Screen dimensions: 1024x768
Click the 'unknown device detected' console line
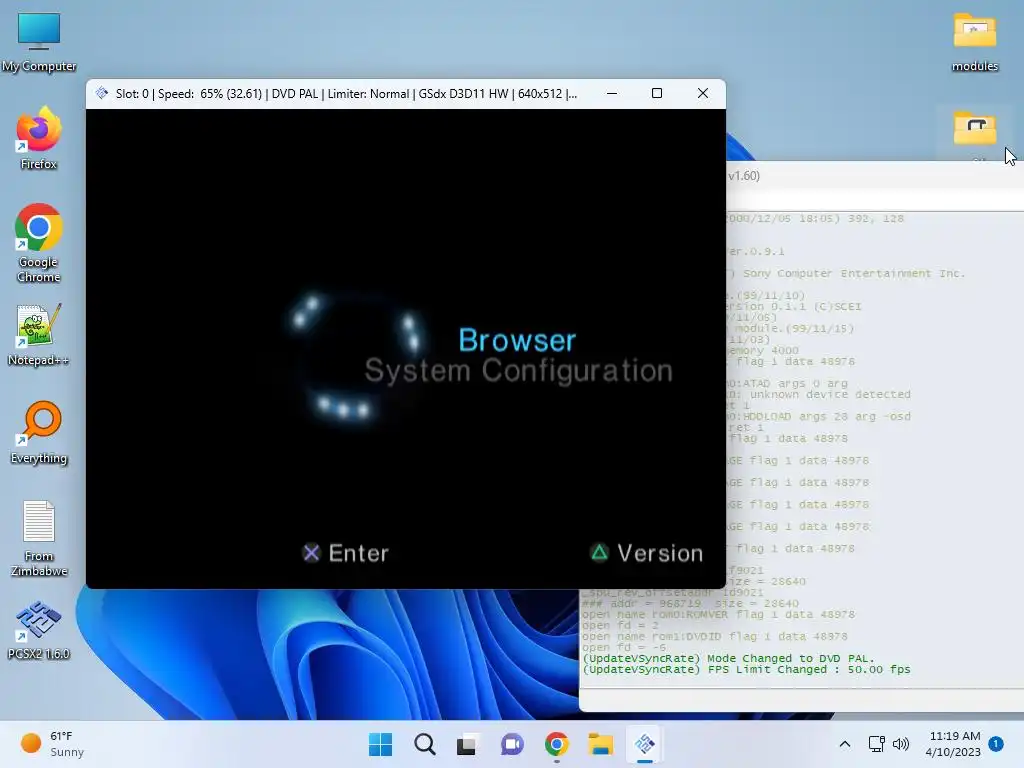click(819, 394)
